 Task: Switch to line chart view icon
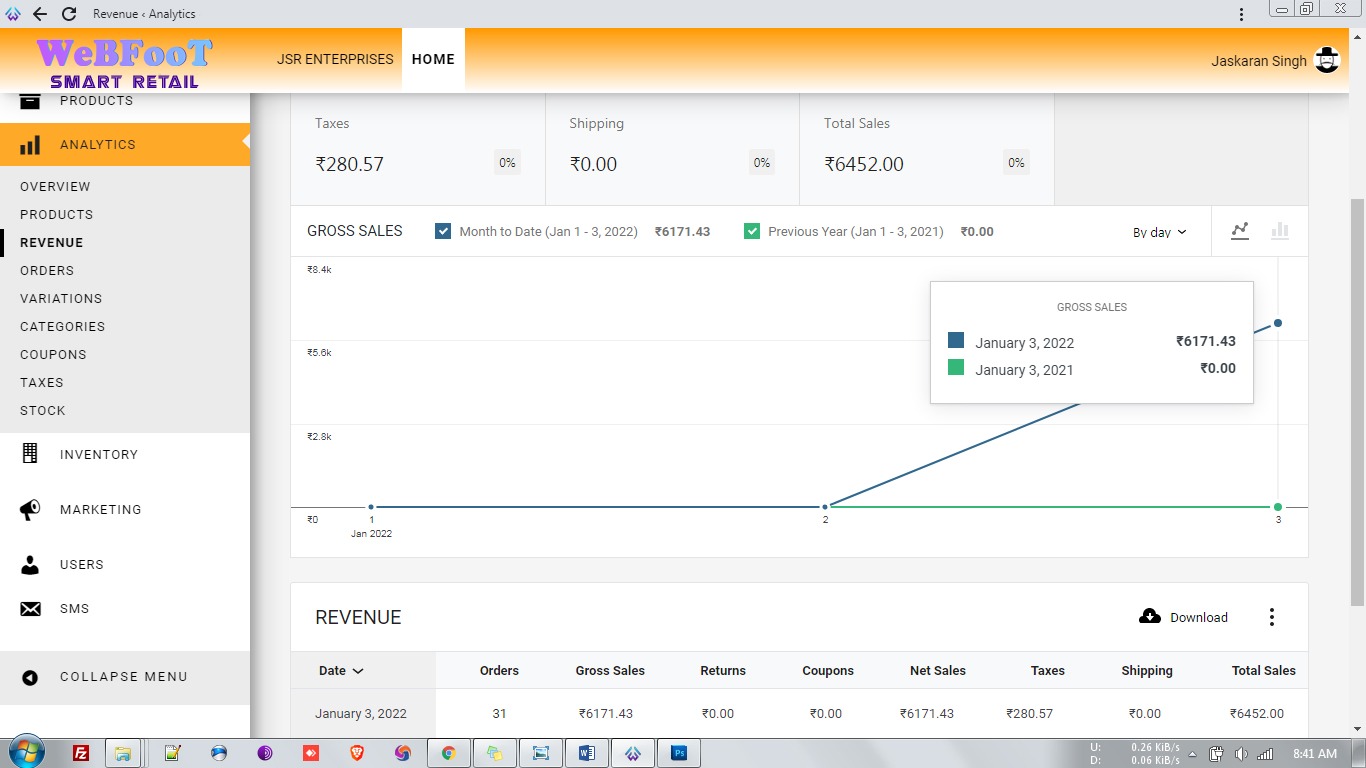pos(1240,231)
